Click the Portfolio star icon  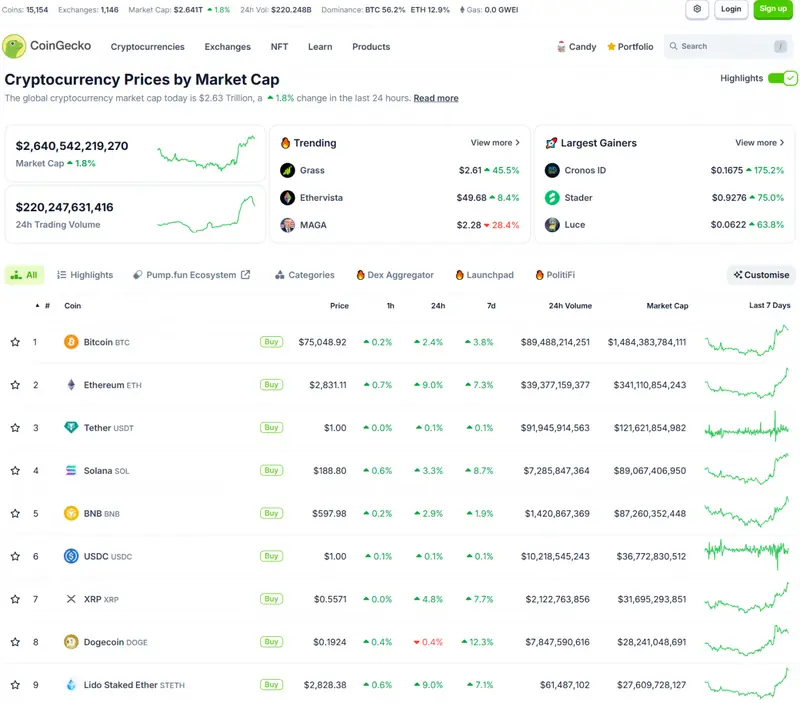click(611, 47)
